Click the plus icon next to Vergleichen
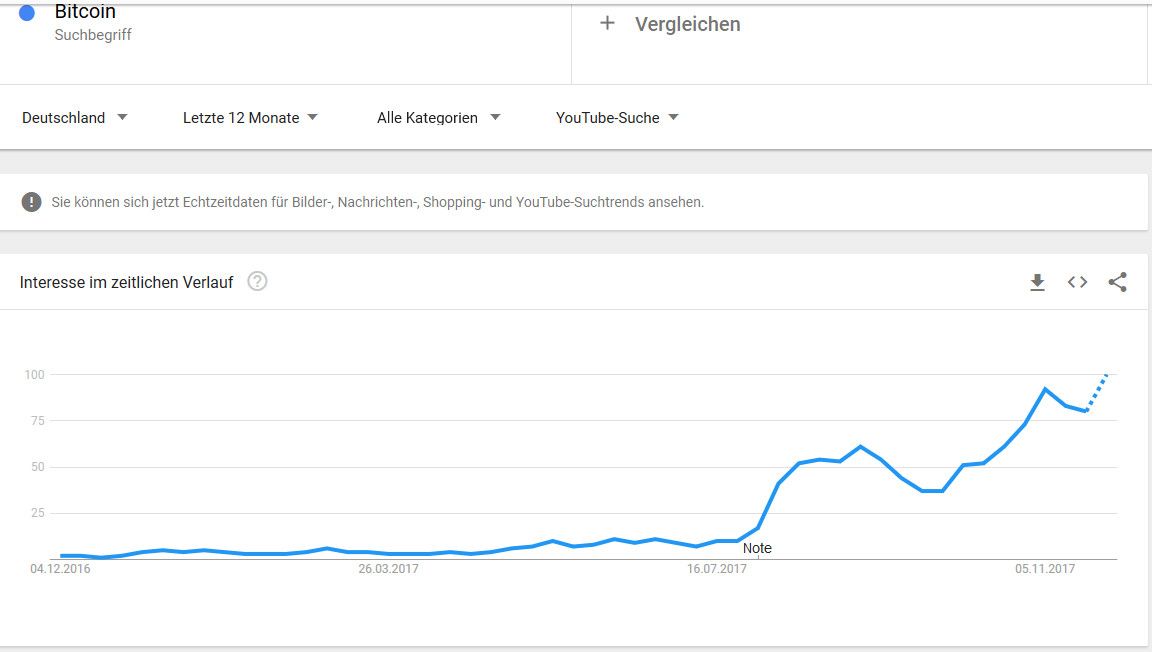This screenshot has width=1152, height=652. (x=607, y=23)
